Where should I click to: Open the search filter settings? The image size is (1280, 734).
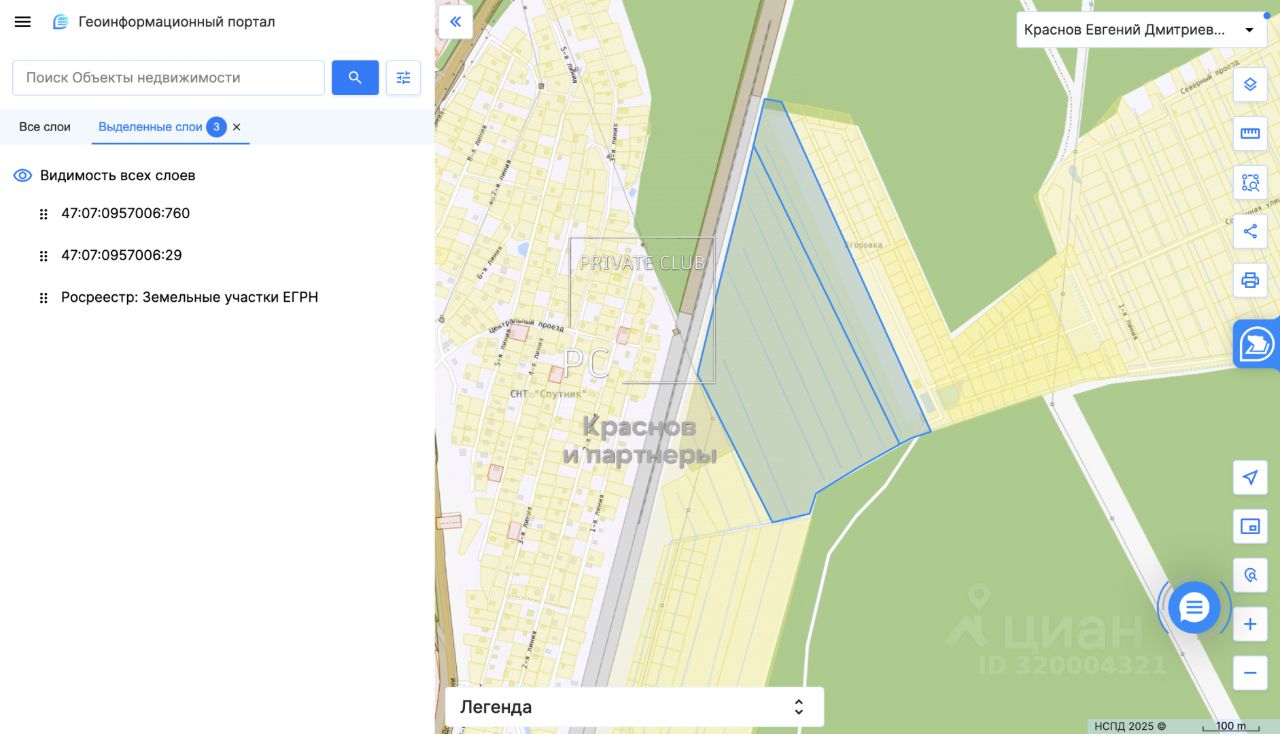point(403,78)
